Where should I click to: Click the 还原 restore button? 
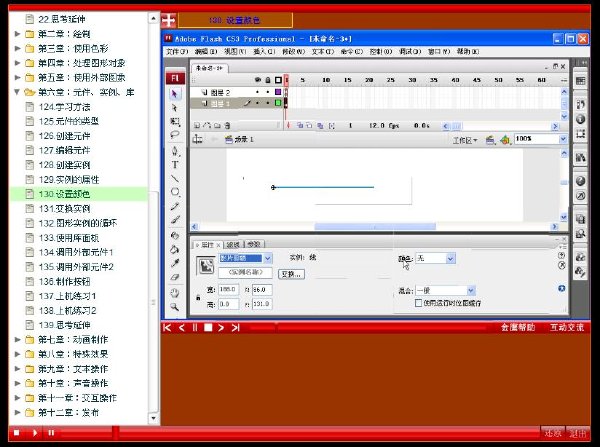[553, 433]
